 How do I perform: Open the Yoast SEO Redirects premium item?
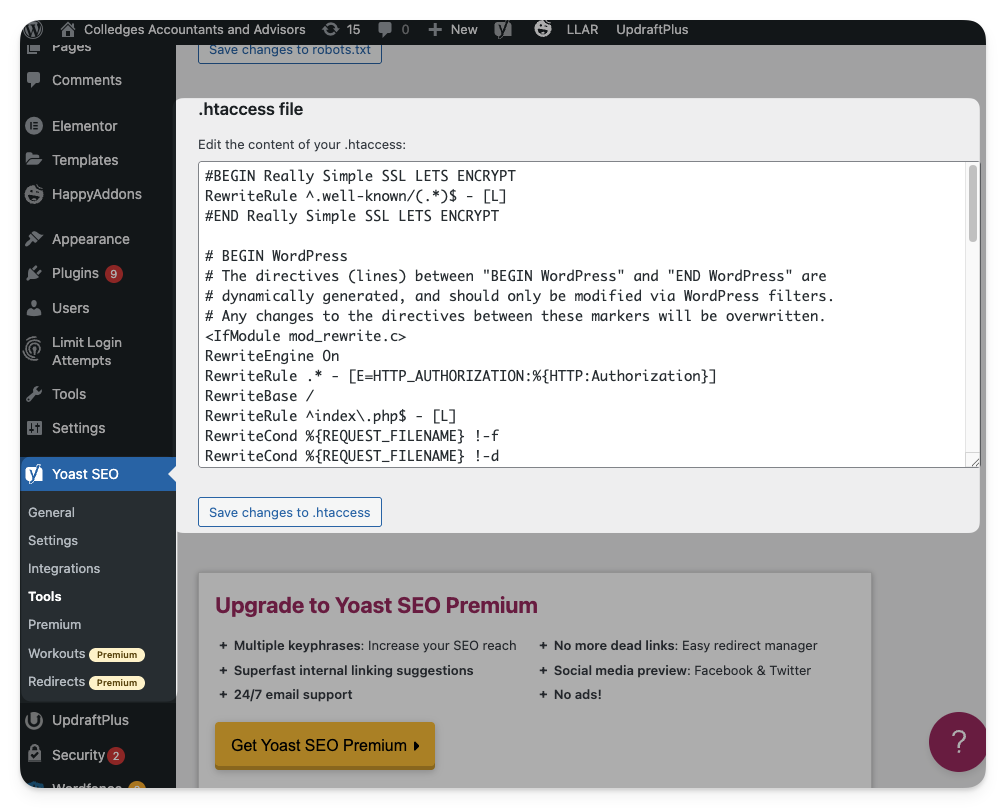tap(57, 681)
